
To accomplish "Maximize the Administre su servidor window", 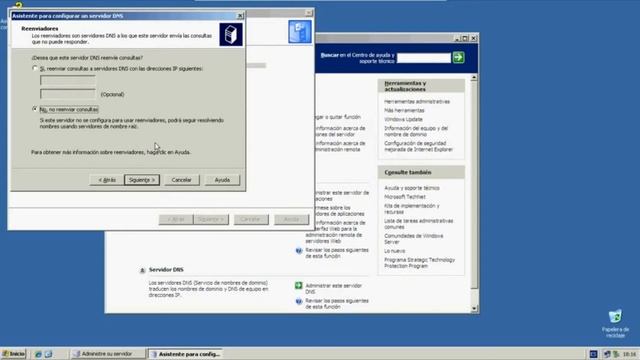I will (465, 38).
